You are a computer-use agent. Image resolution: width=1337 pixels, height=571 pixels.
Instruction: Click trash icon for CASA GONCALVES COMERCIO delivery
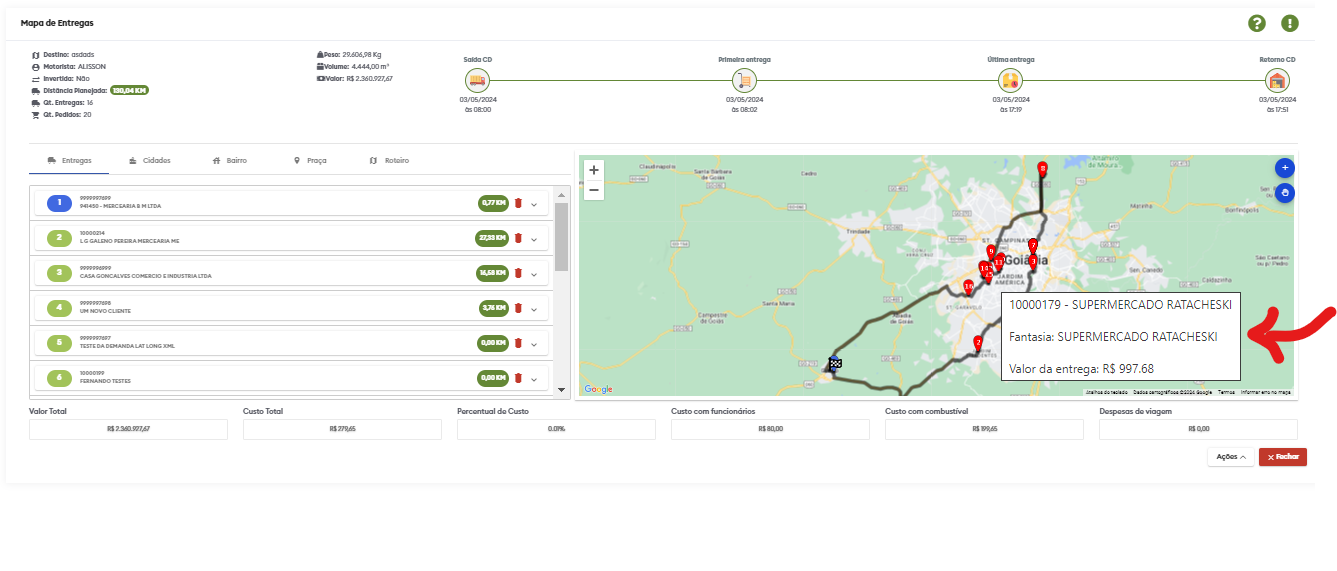pyautogui.click(x=518, y=273)
